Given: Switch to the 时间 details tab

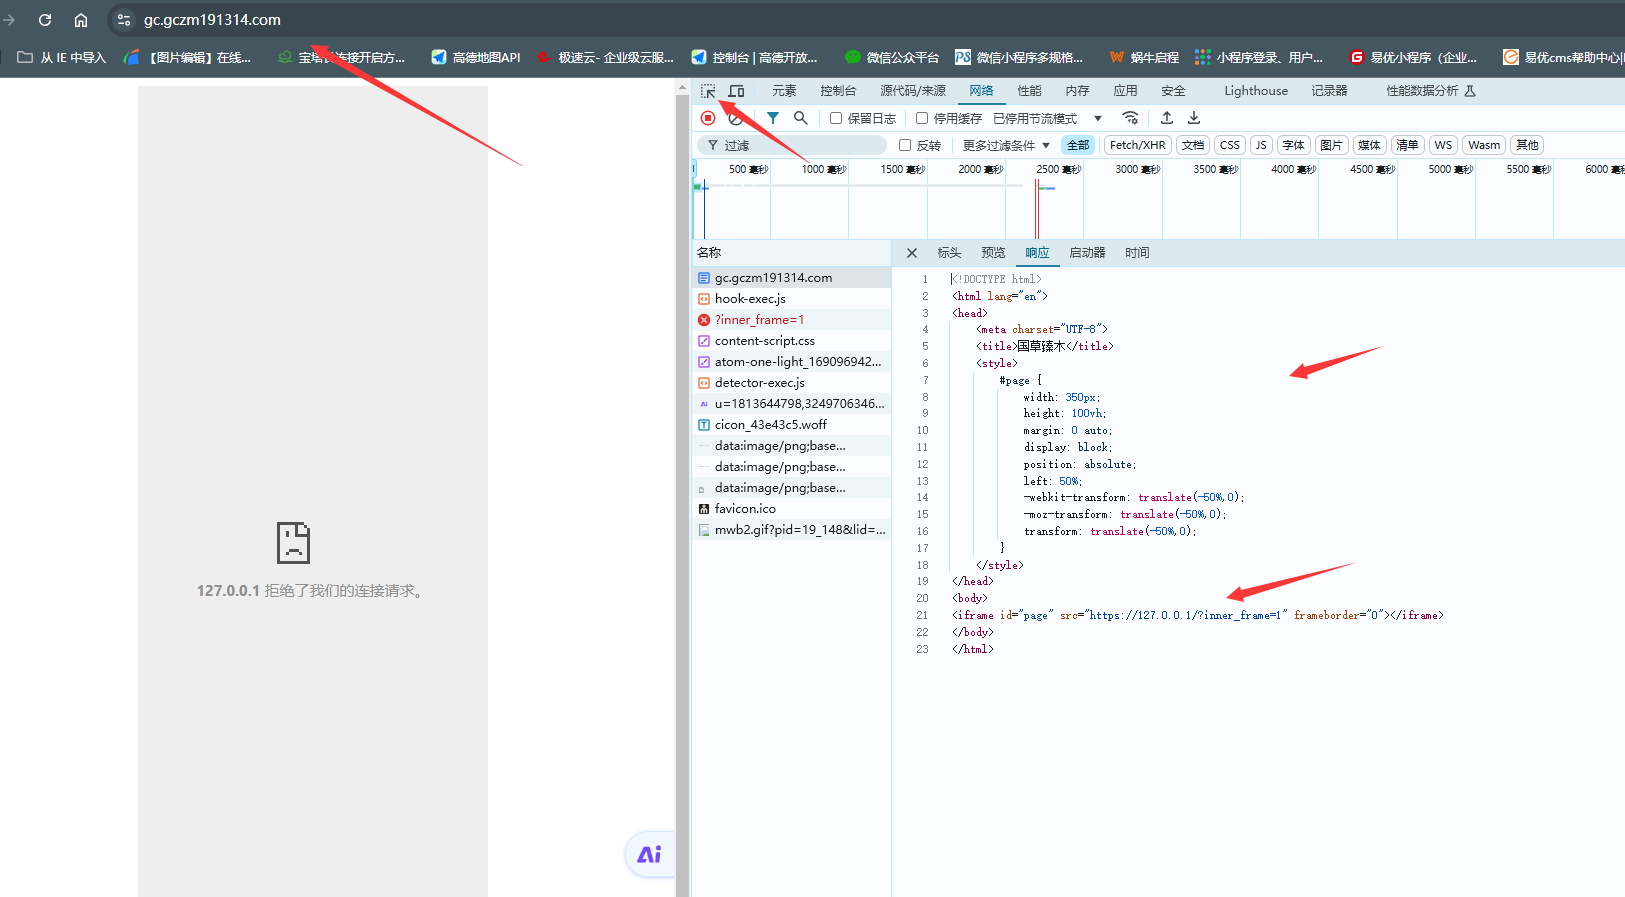Looking at the screenshot, I should point(1137,253).
